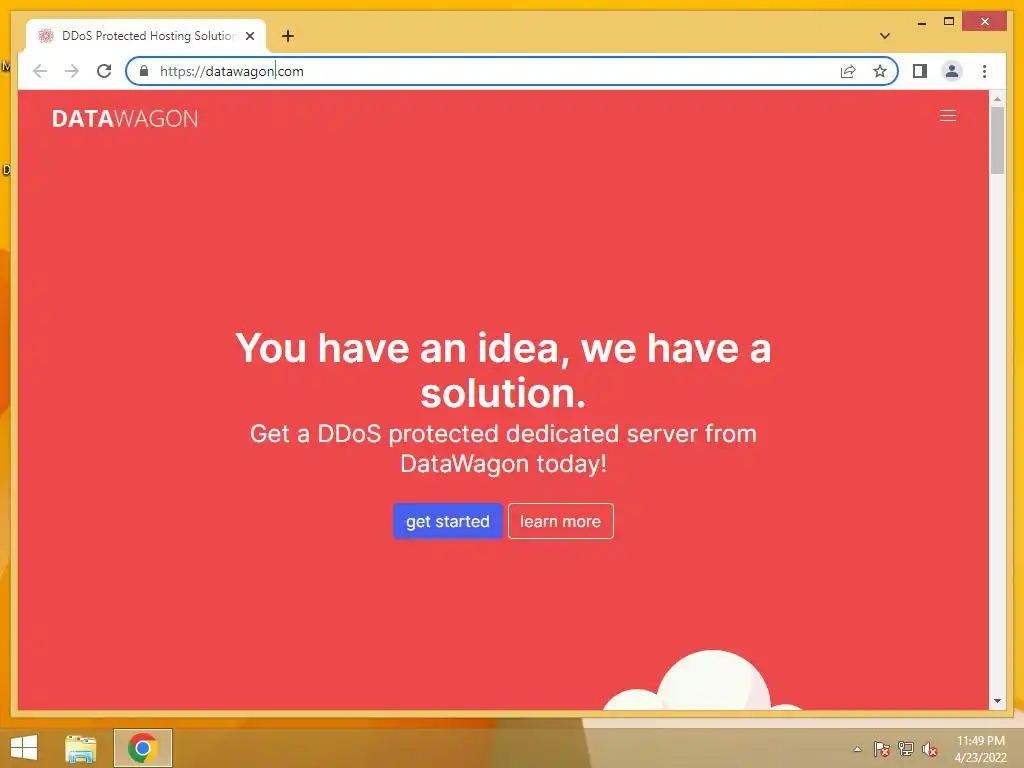1024x768 pixels.
Task: Click the DATAWAGON logo
Action: (125, 118)
